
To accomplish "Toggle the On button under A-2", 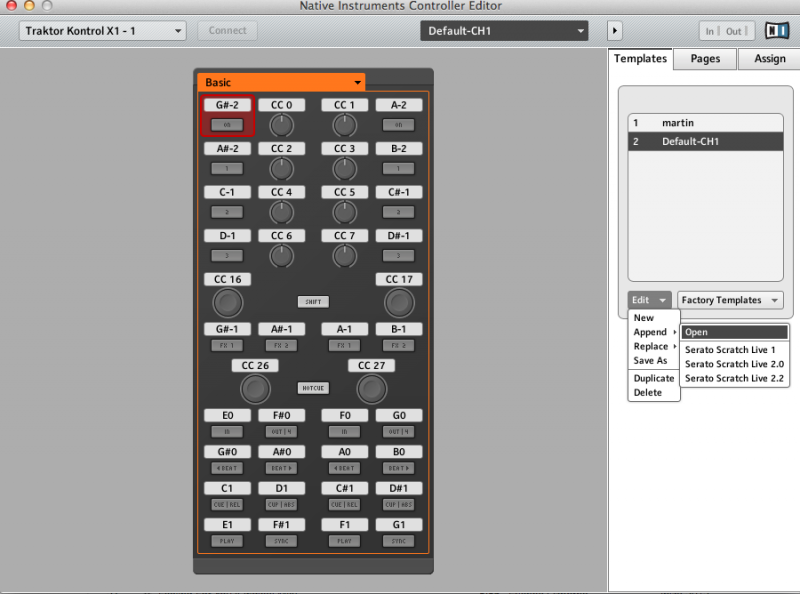I will click(398, 125).
